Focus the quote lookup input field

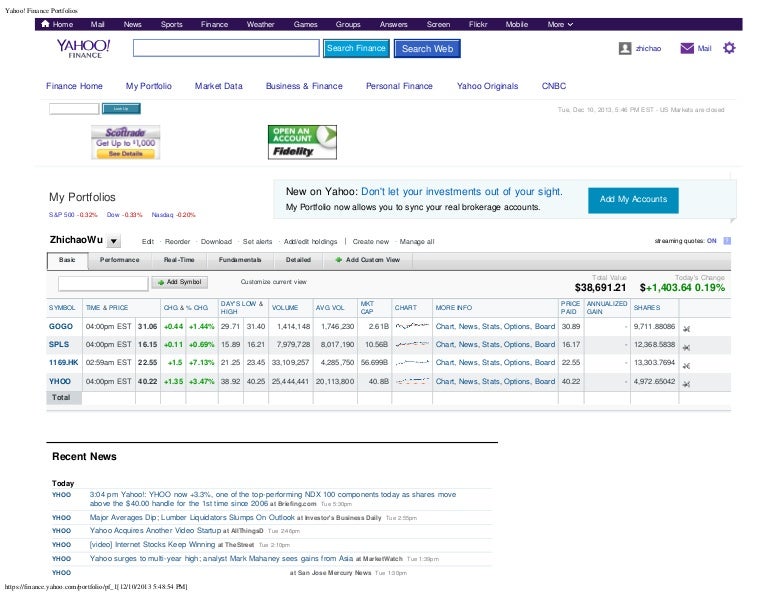(74, 109)
